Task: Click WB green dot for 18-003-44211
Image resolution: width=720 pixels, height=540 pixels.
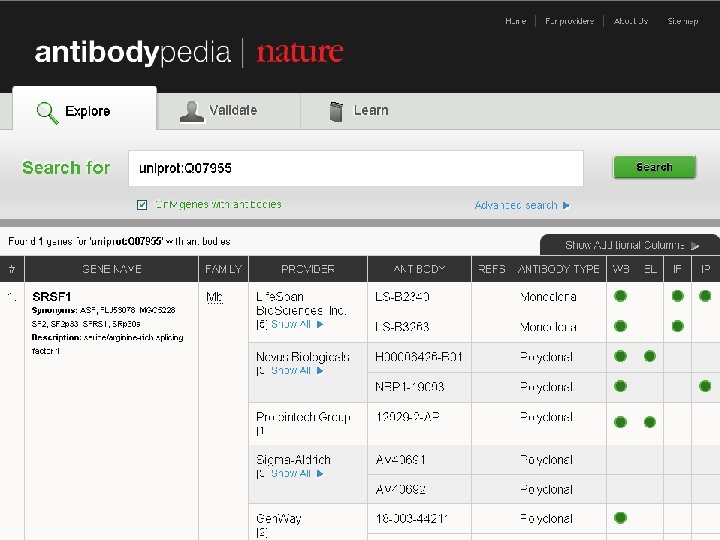Action: [620, 518]
